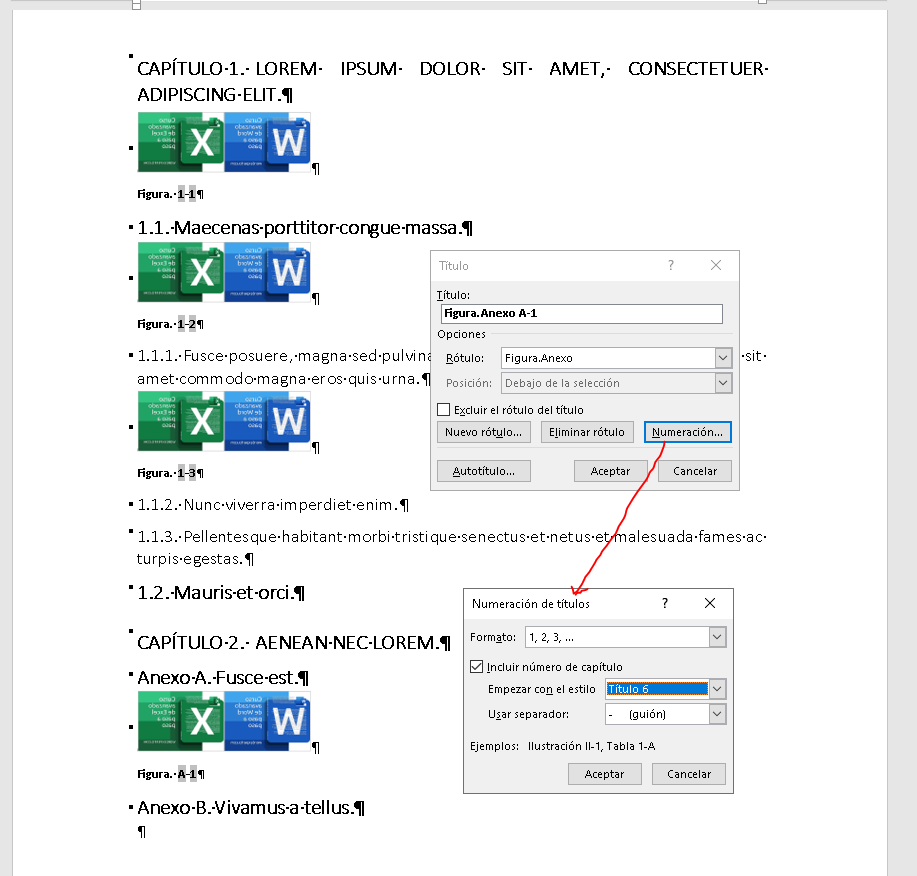Cancel the Título dialog

pyautogui.click(x=695, y=471)
